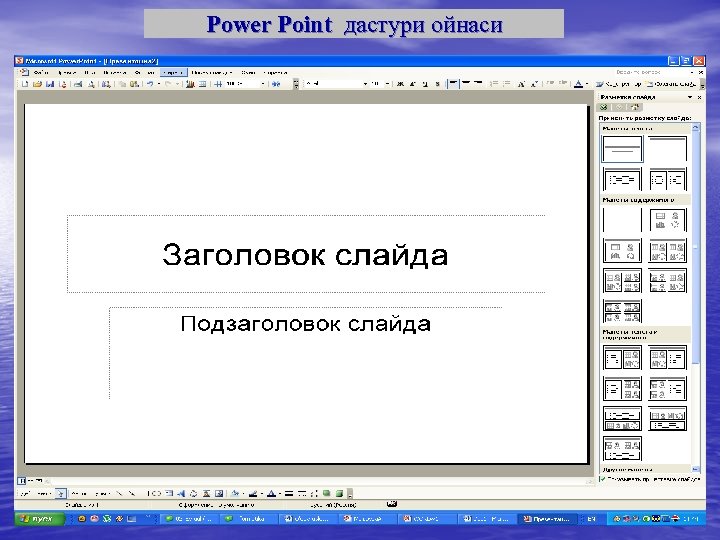The image size is (720, 540).
Task: Click the Конструктор (Design) button
Action: [619, 84]
